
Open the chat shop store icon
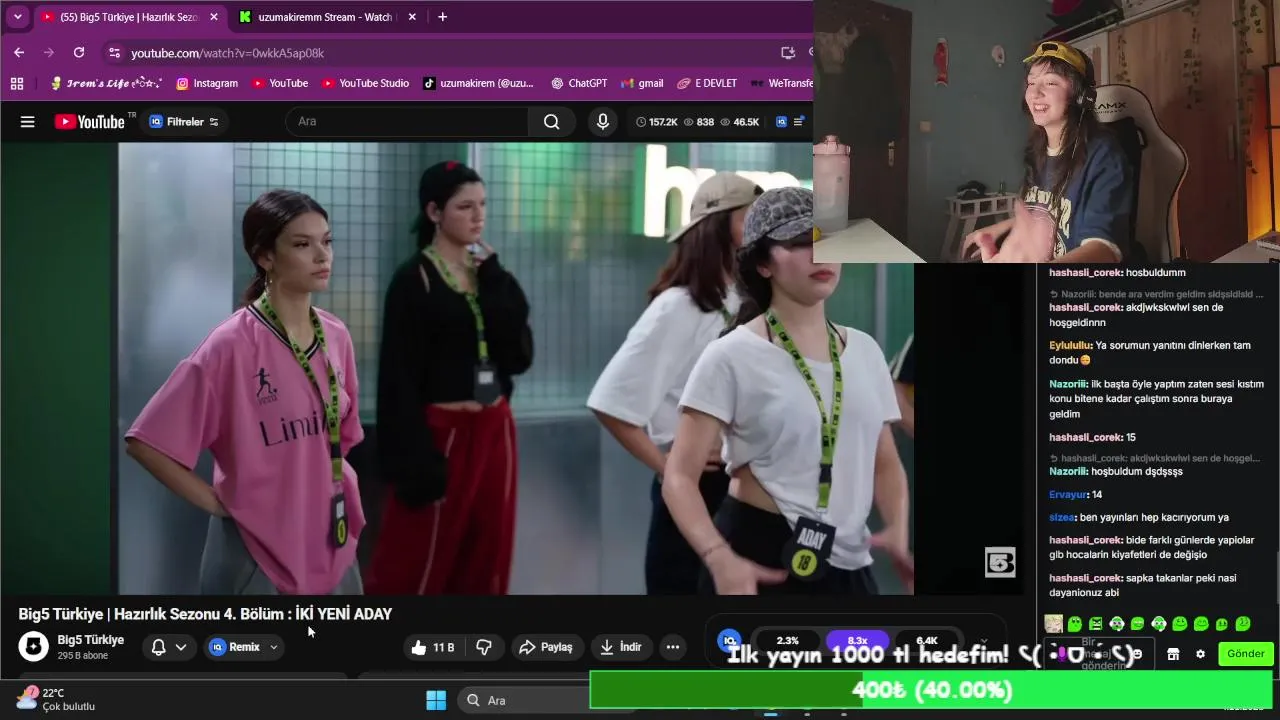[x=1173, y=654]
